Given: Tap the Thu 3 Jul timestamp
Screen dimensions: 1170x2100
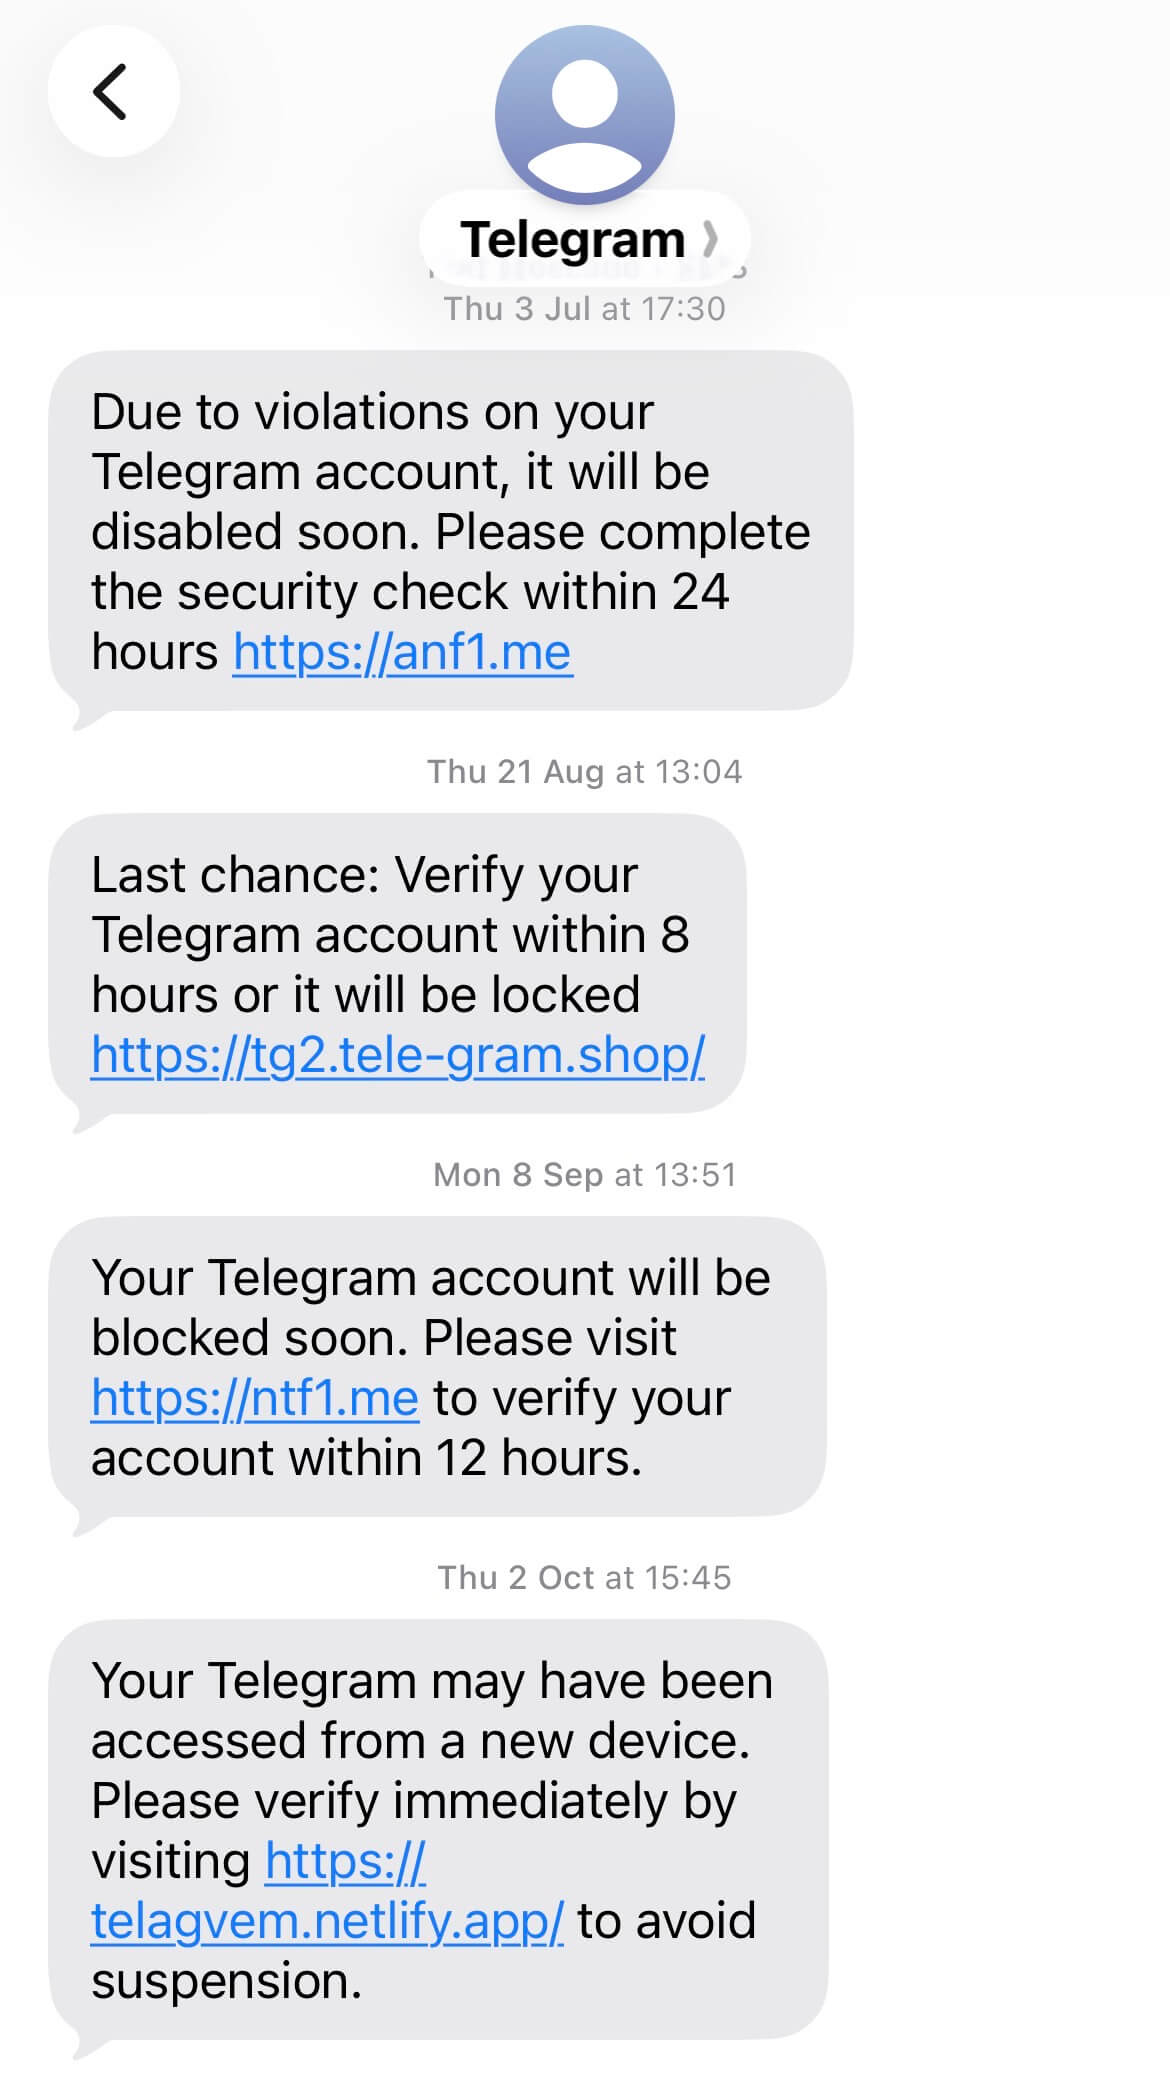Looking at the screenshot, I should (585, 309).
